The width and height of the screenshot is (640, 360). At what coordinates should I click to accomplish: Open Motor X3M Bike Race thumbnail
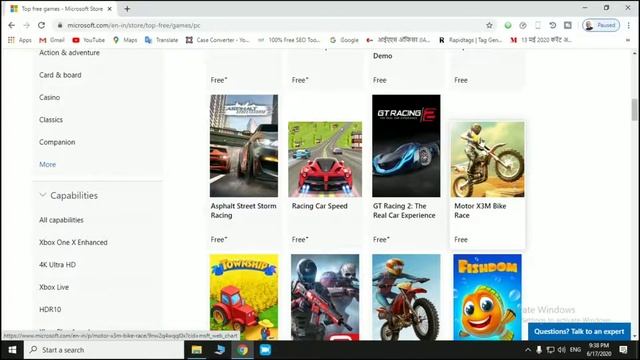click(x=487, y=159)
